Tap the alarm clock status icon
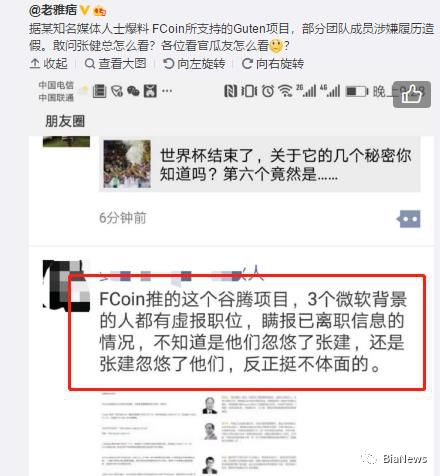This screenshot has height=476, width=440. click(x=268, y=91)
